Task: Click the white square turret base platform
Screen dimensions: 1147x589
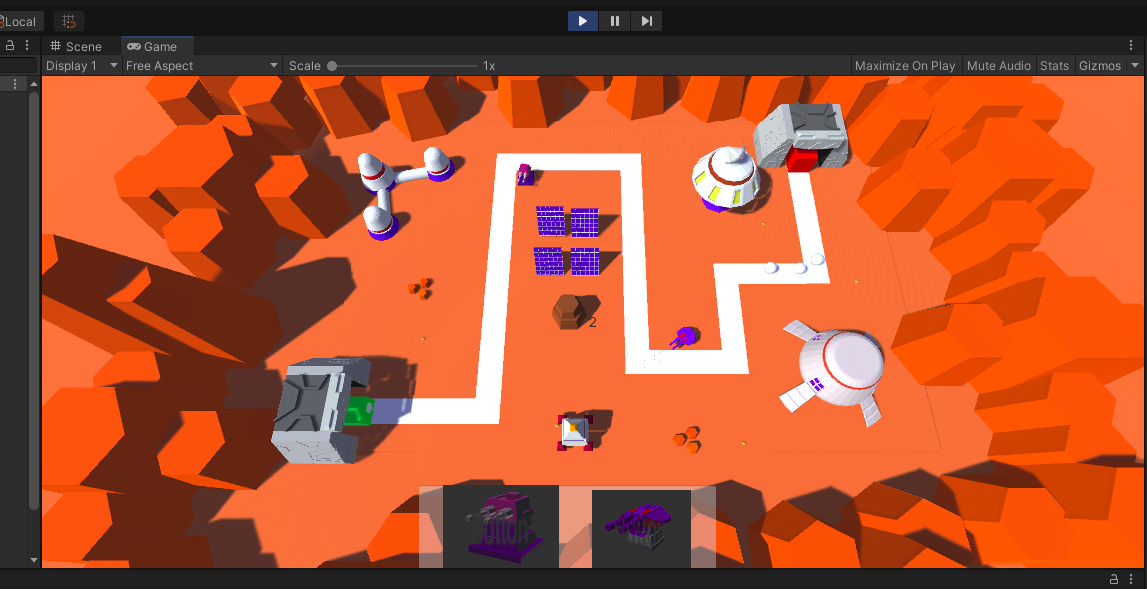Action: pos(575,432)
